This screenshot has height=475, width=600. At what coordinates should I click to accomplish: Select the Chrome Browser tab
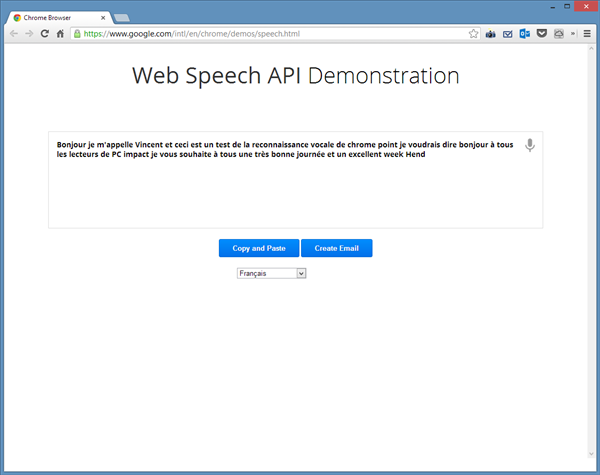[59, 18]
